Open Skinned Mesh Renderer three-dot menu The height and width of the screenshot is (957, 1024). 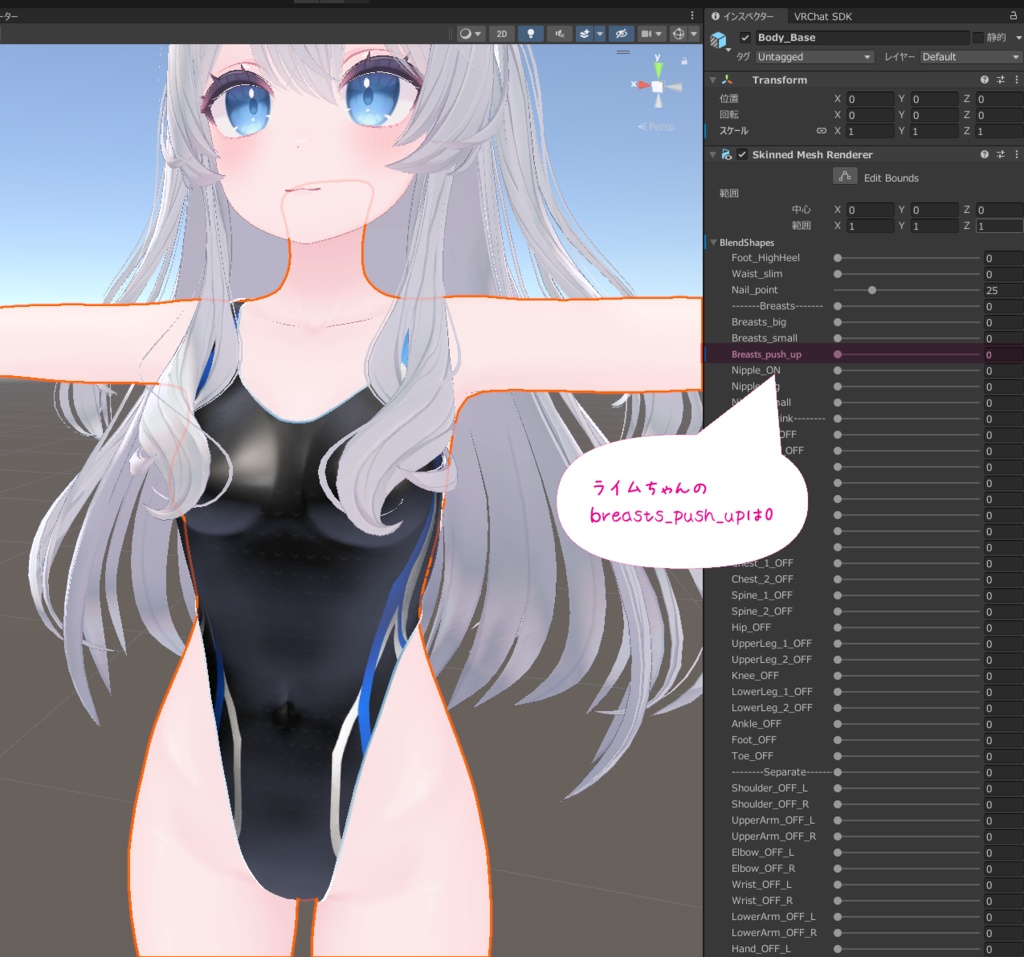tap(1016, 155)
